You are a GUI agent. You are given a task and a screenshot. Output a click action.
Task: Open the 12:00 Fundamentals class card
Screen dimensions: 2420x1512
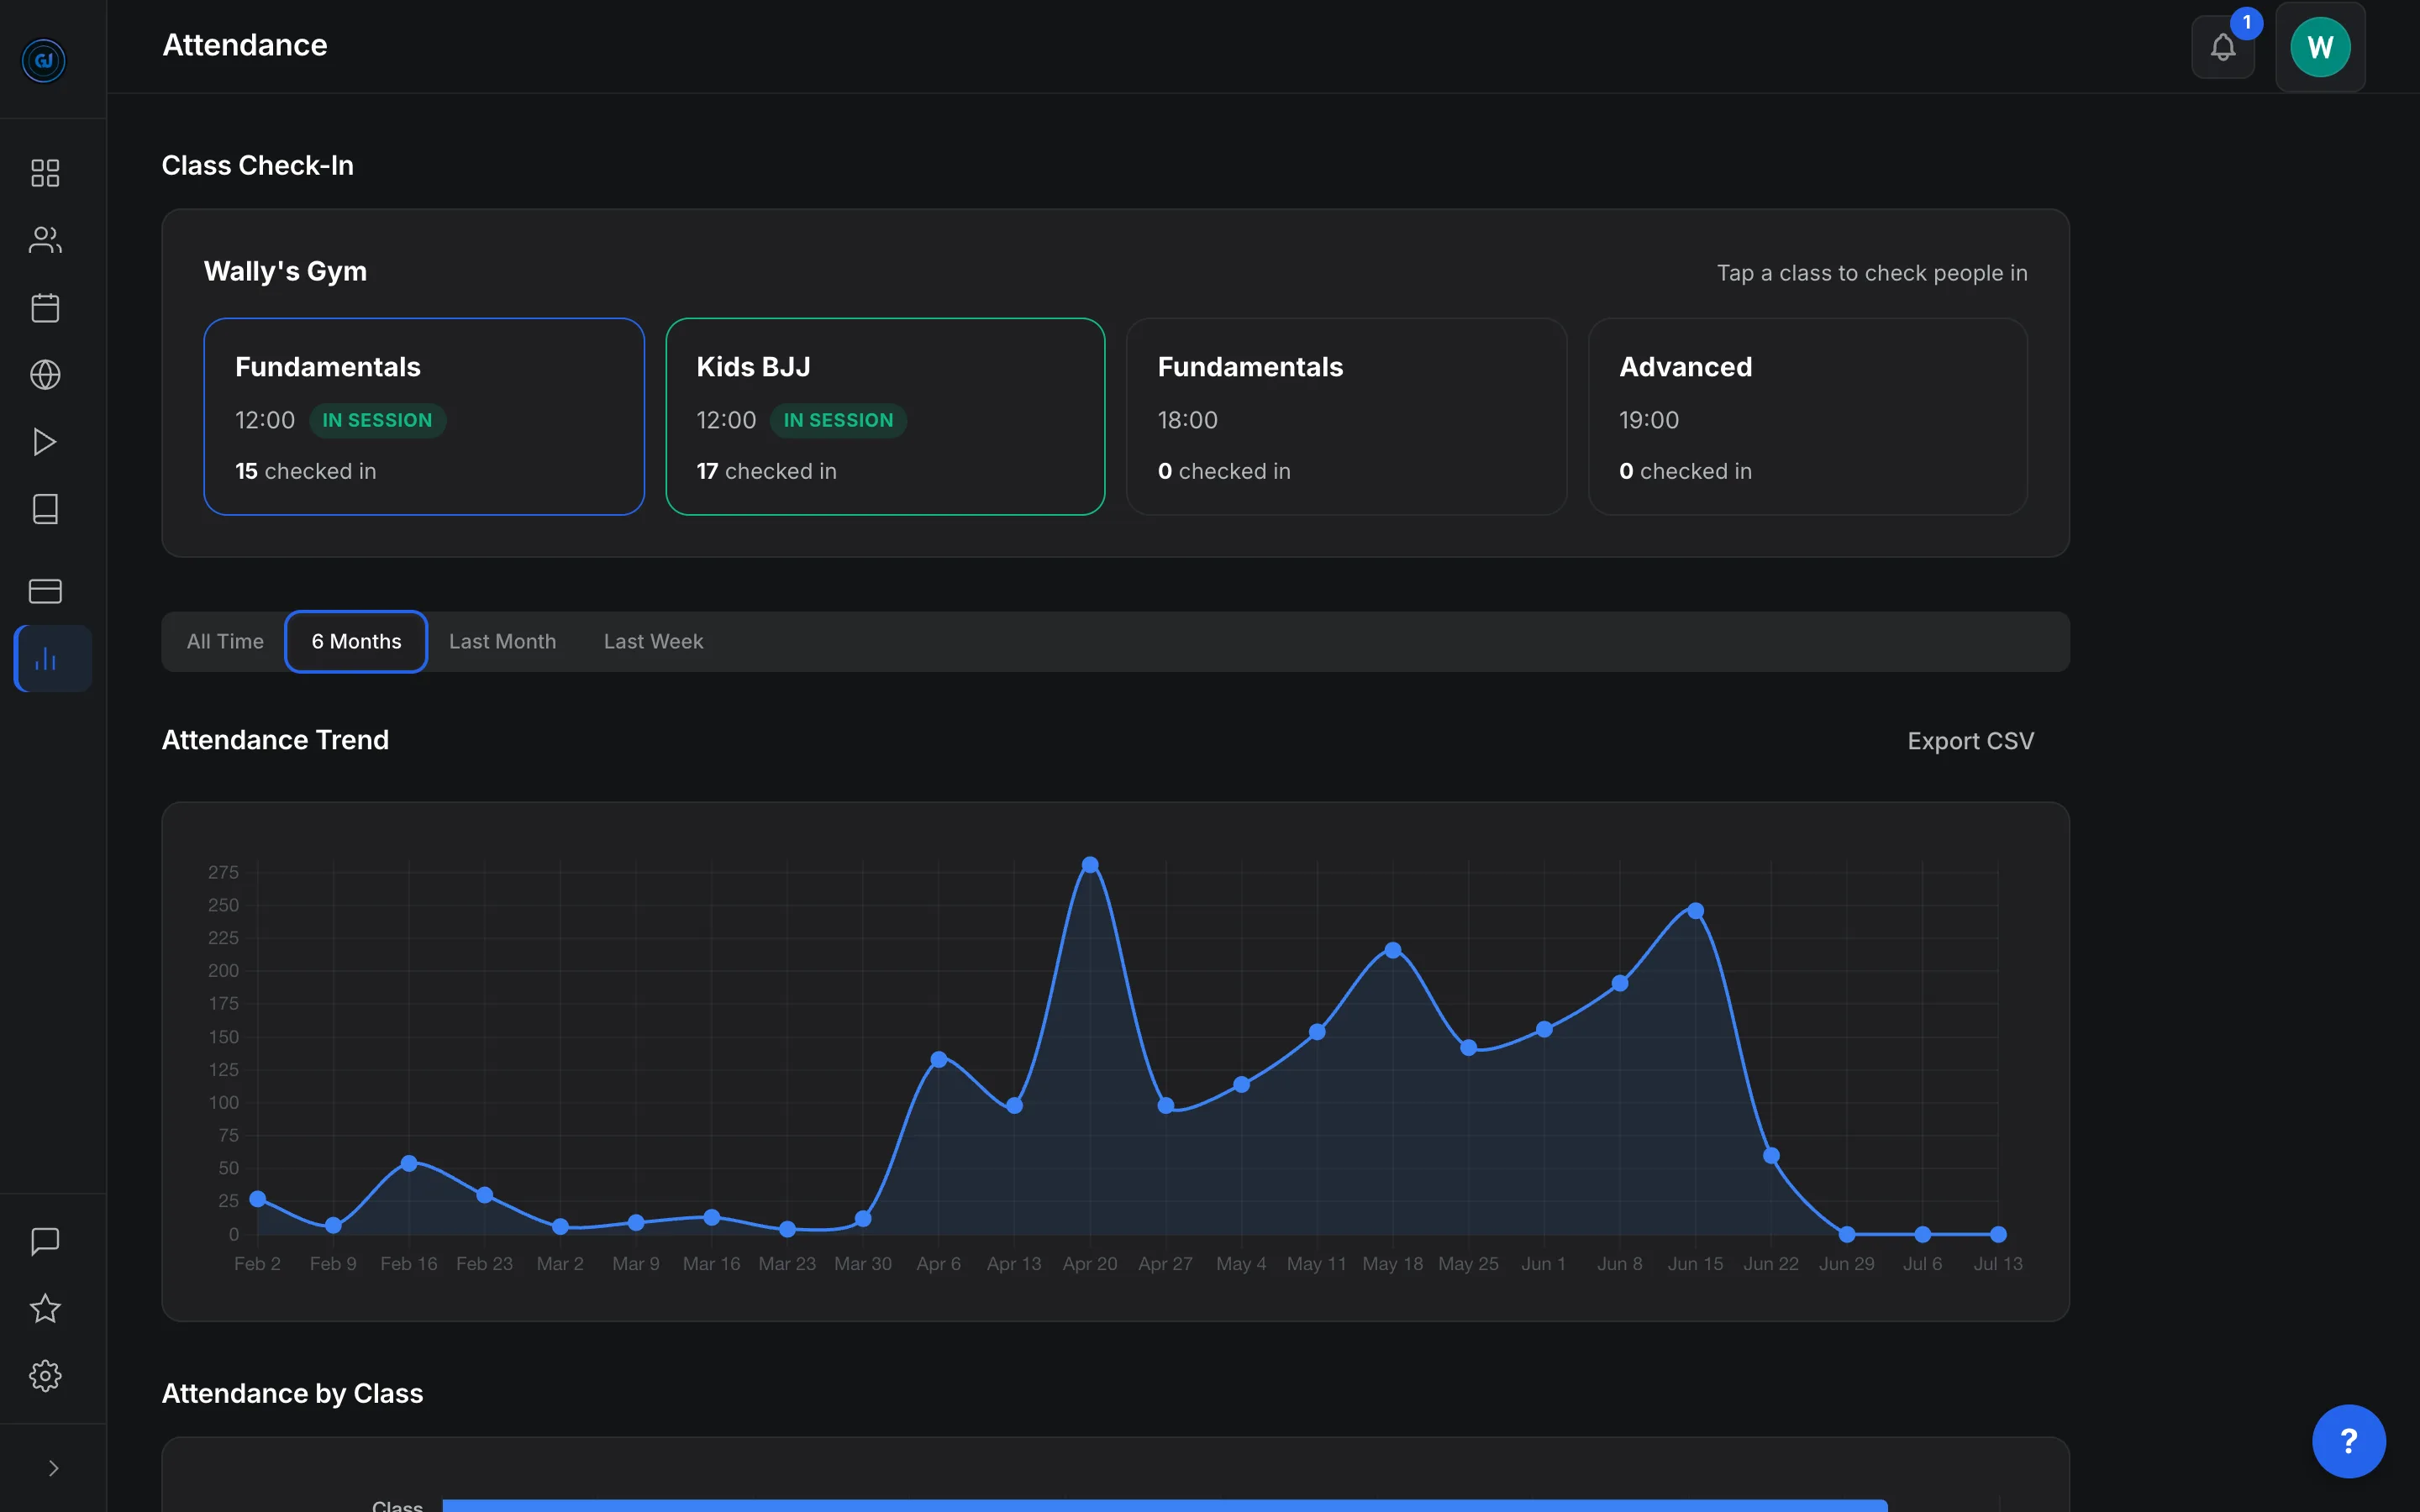(424, 416)
